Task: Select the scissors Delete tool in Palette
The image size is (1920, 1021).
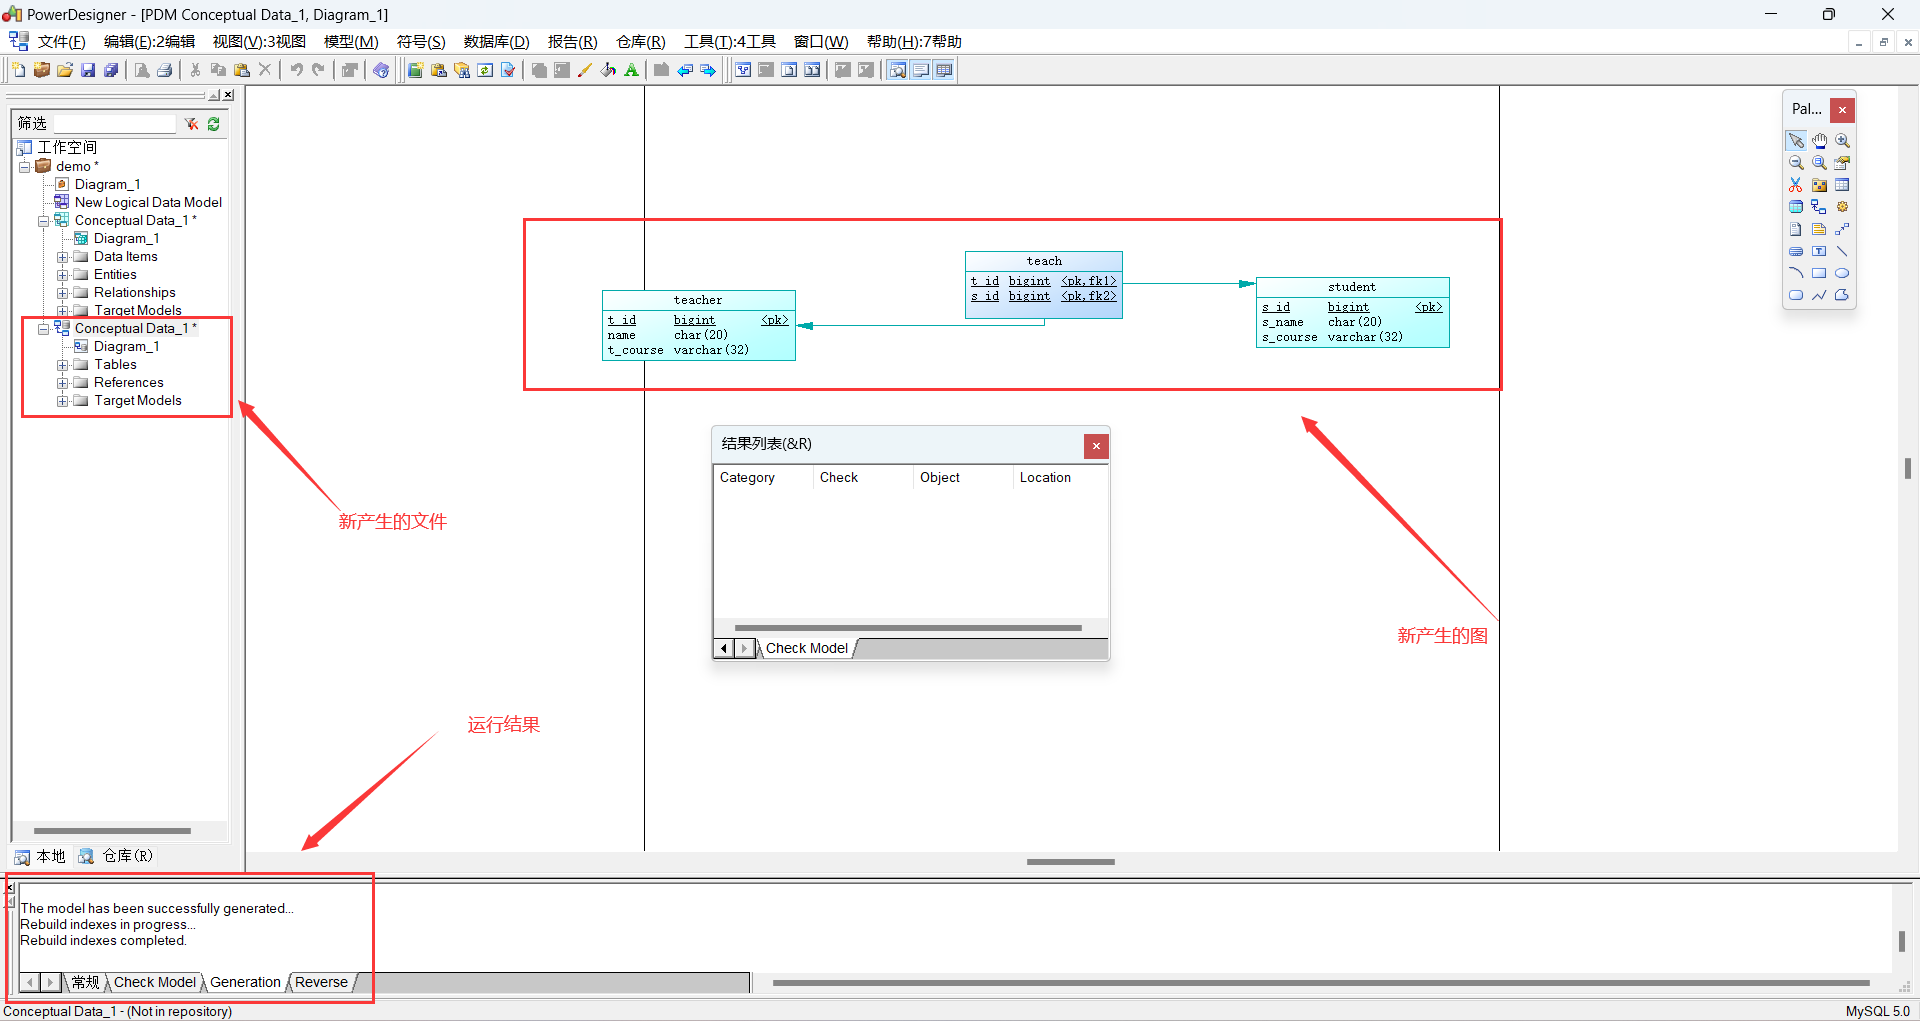Action: [1796, 185]
